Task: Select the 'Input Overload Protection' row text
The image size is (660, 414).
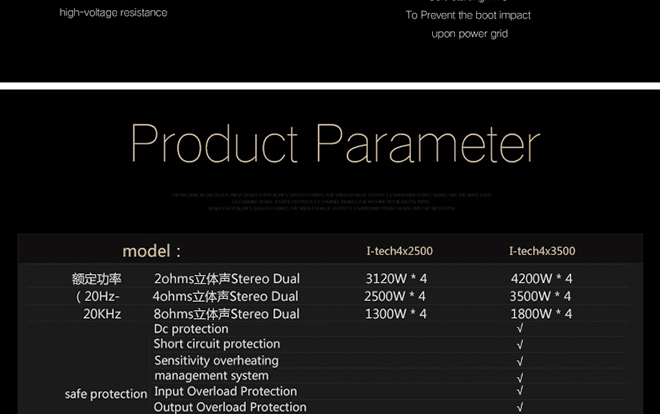Action: (226, 391)
